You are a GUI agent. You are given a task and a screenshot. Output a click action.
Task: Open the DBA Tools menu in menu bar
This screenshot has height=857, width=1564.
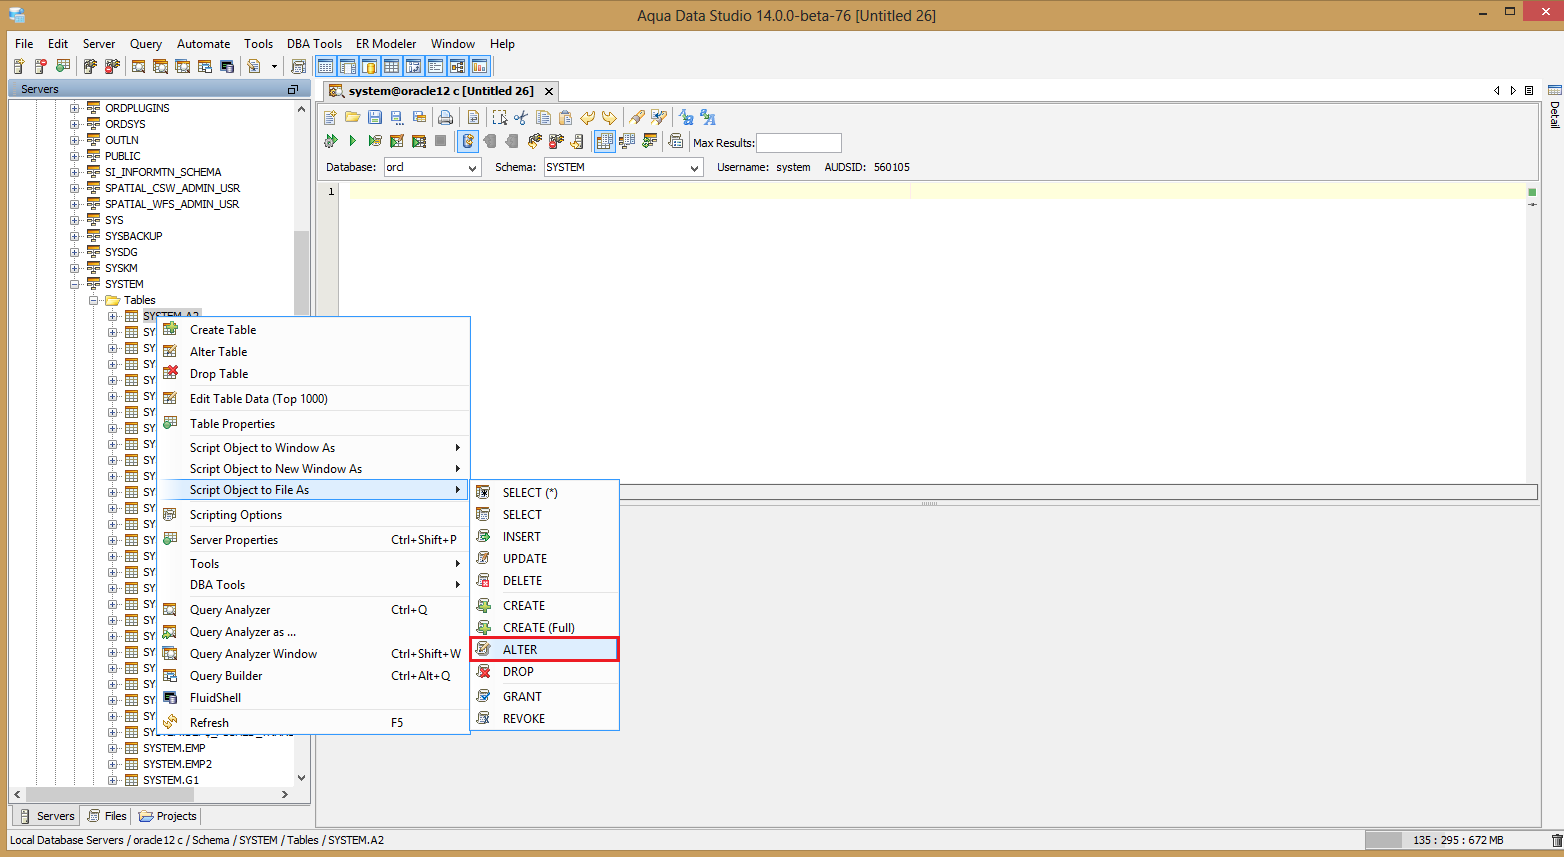(x=314, y=44)
